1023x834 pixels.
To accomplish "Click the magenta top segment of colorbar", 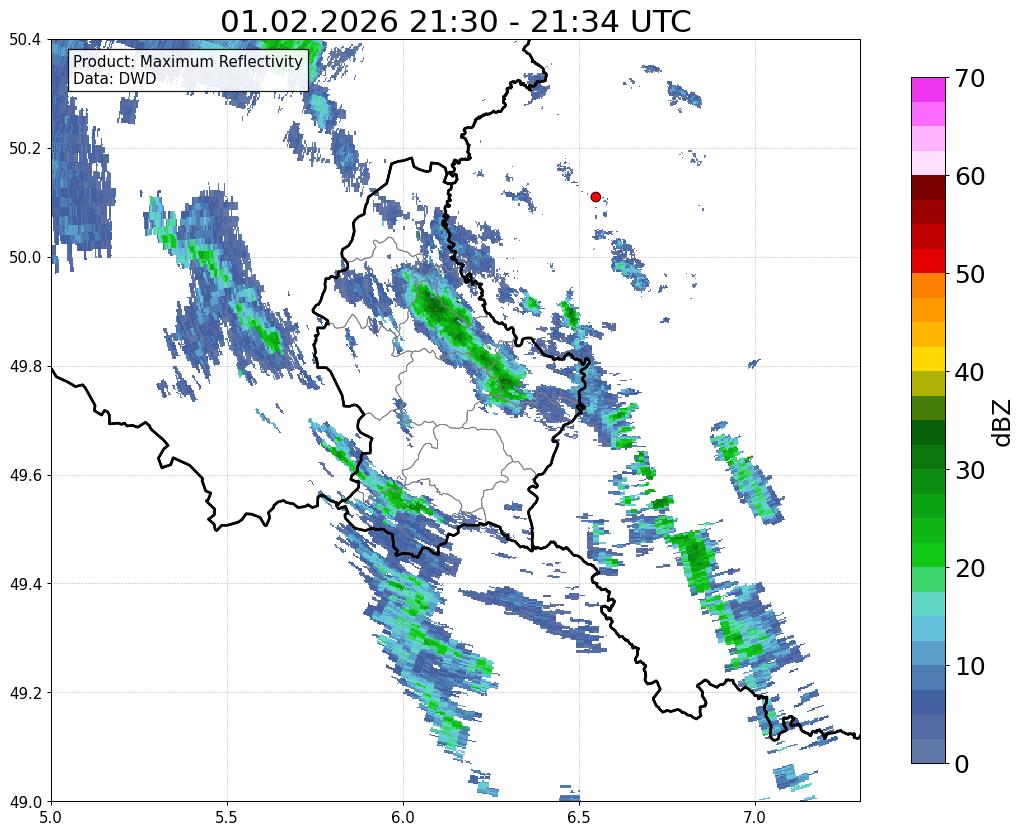I will click(x=928, y=90).
